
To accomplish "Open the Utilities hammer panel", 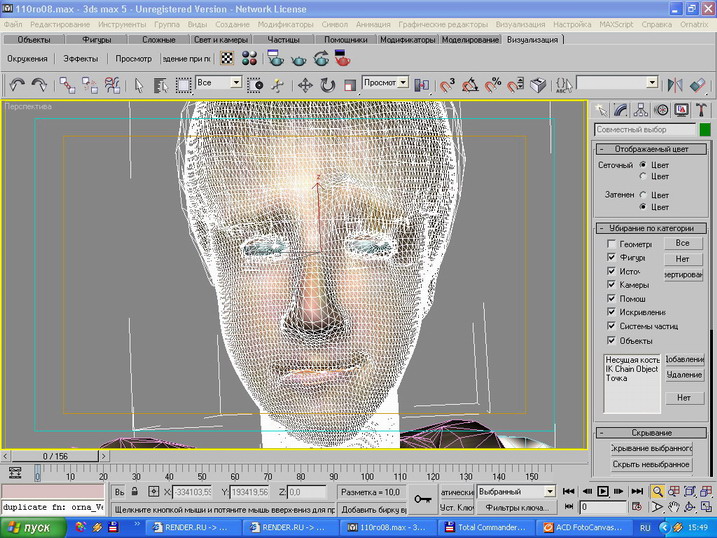I will click(702, 110).
